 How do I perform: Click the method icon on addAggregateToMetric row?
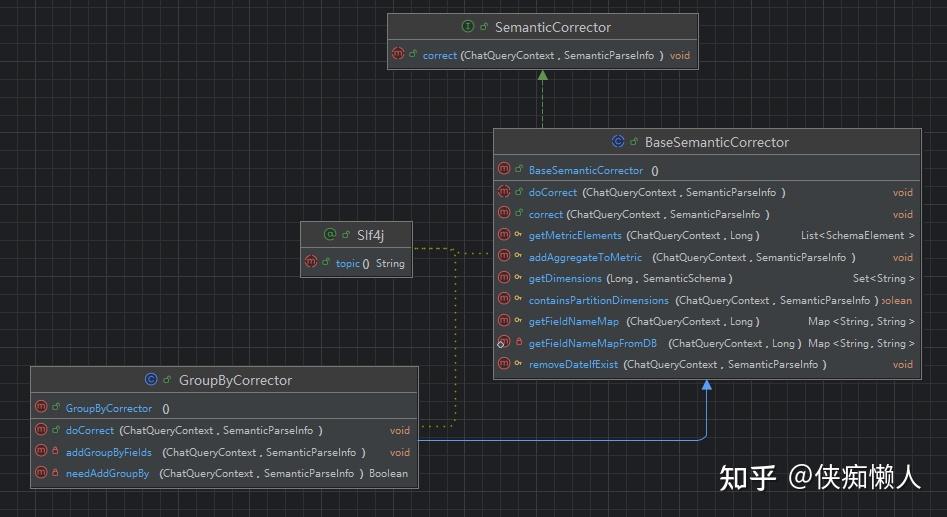click(x=504, y=255)
